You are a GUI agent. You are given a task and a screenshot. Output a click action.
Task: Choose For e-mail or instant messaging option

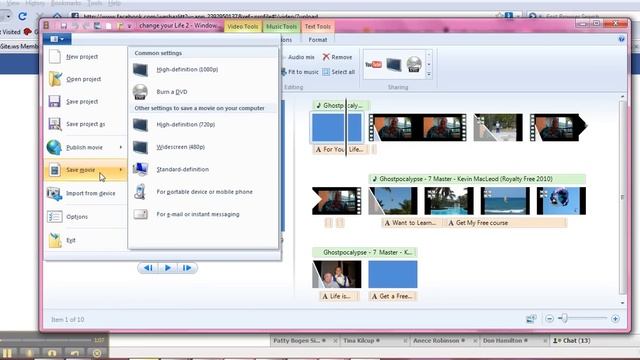pos(198,214)
